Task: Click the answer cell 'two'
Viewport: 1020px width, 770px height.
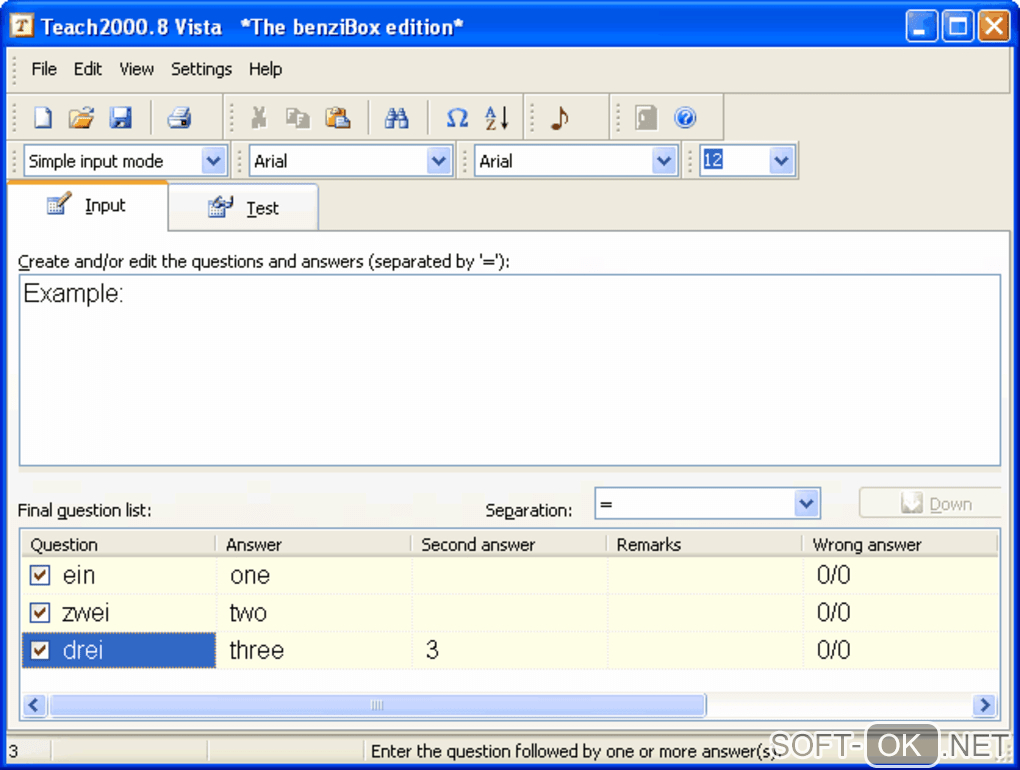Action: click(314, 613)
